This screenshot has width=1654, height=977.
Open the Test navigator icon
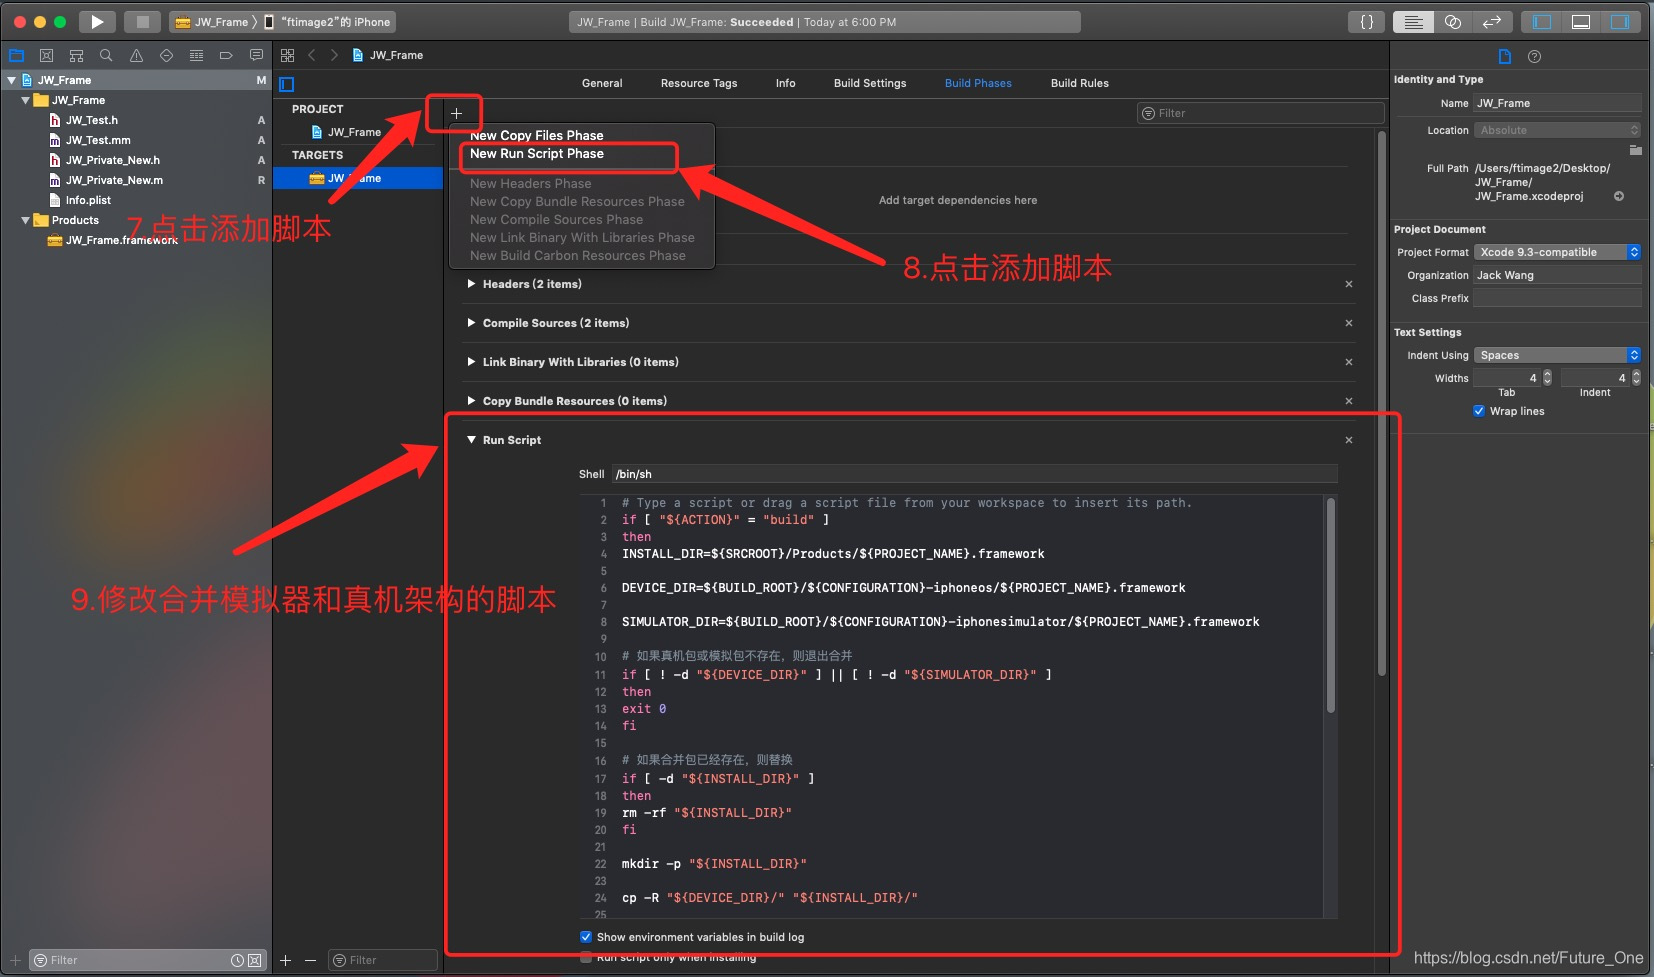click(166, 55)
